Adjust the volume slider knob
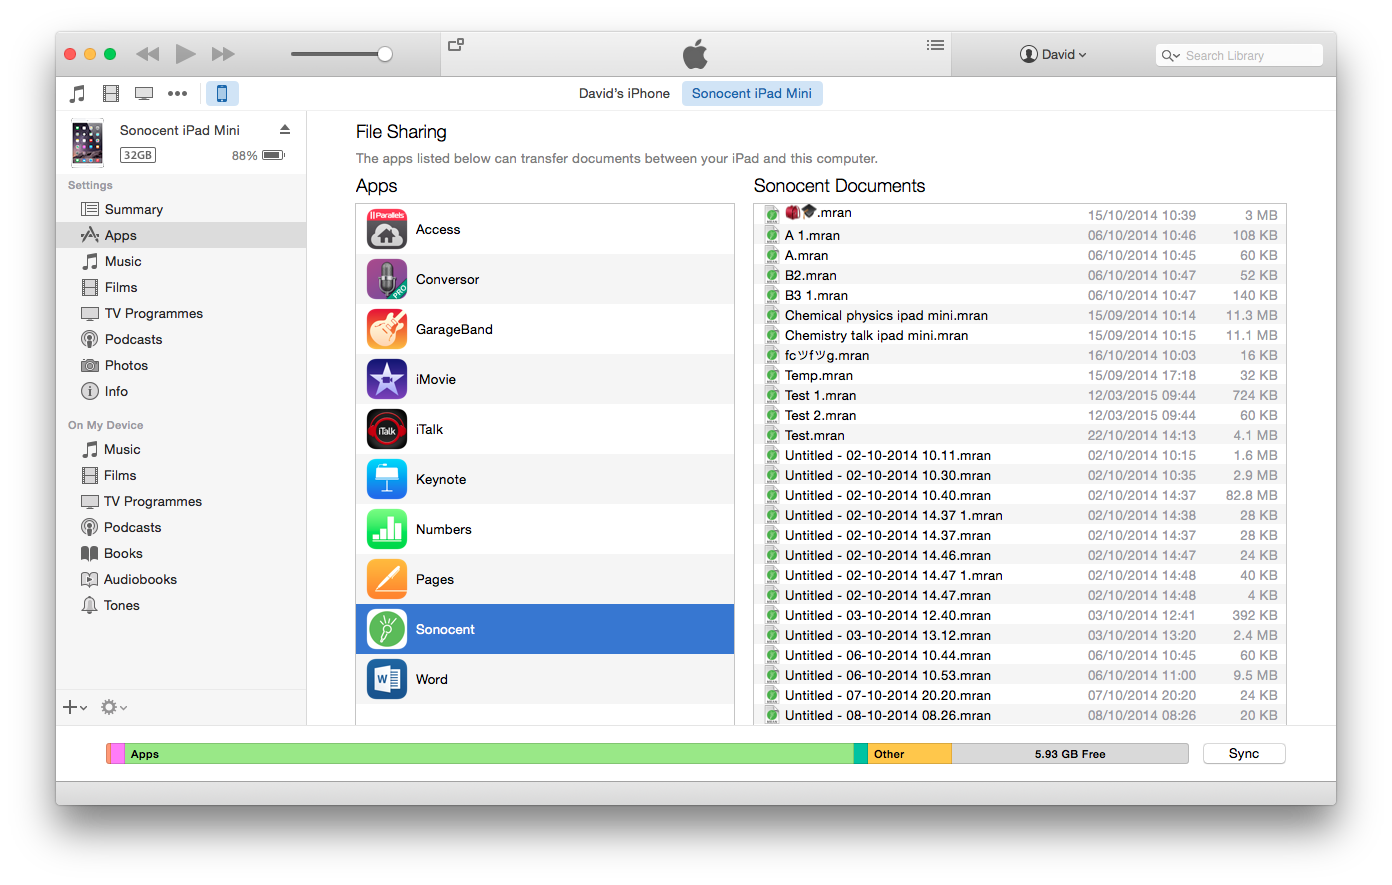 pyautogui.click(x=385, y=54)
